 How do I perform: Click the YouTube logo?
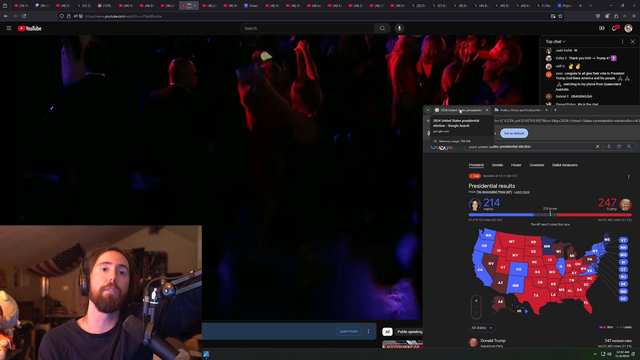point(29,28)
